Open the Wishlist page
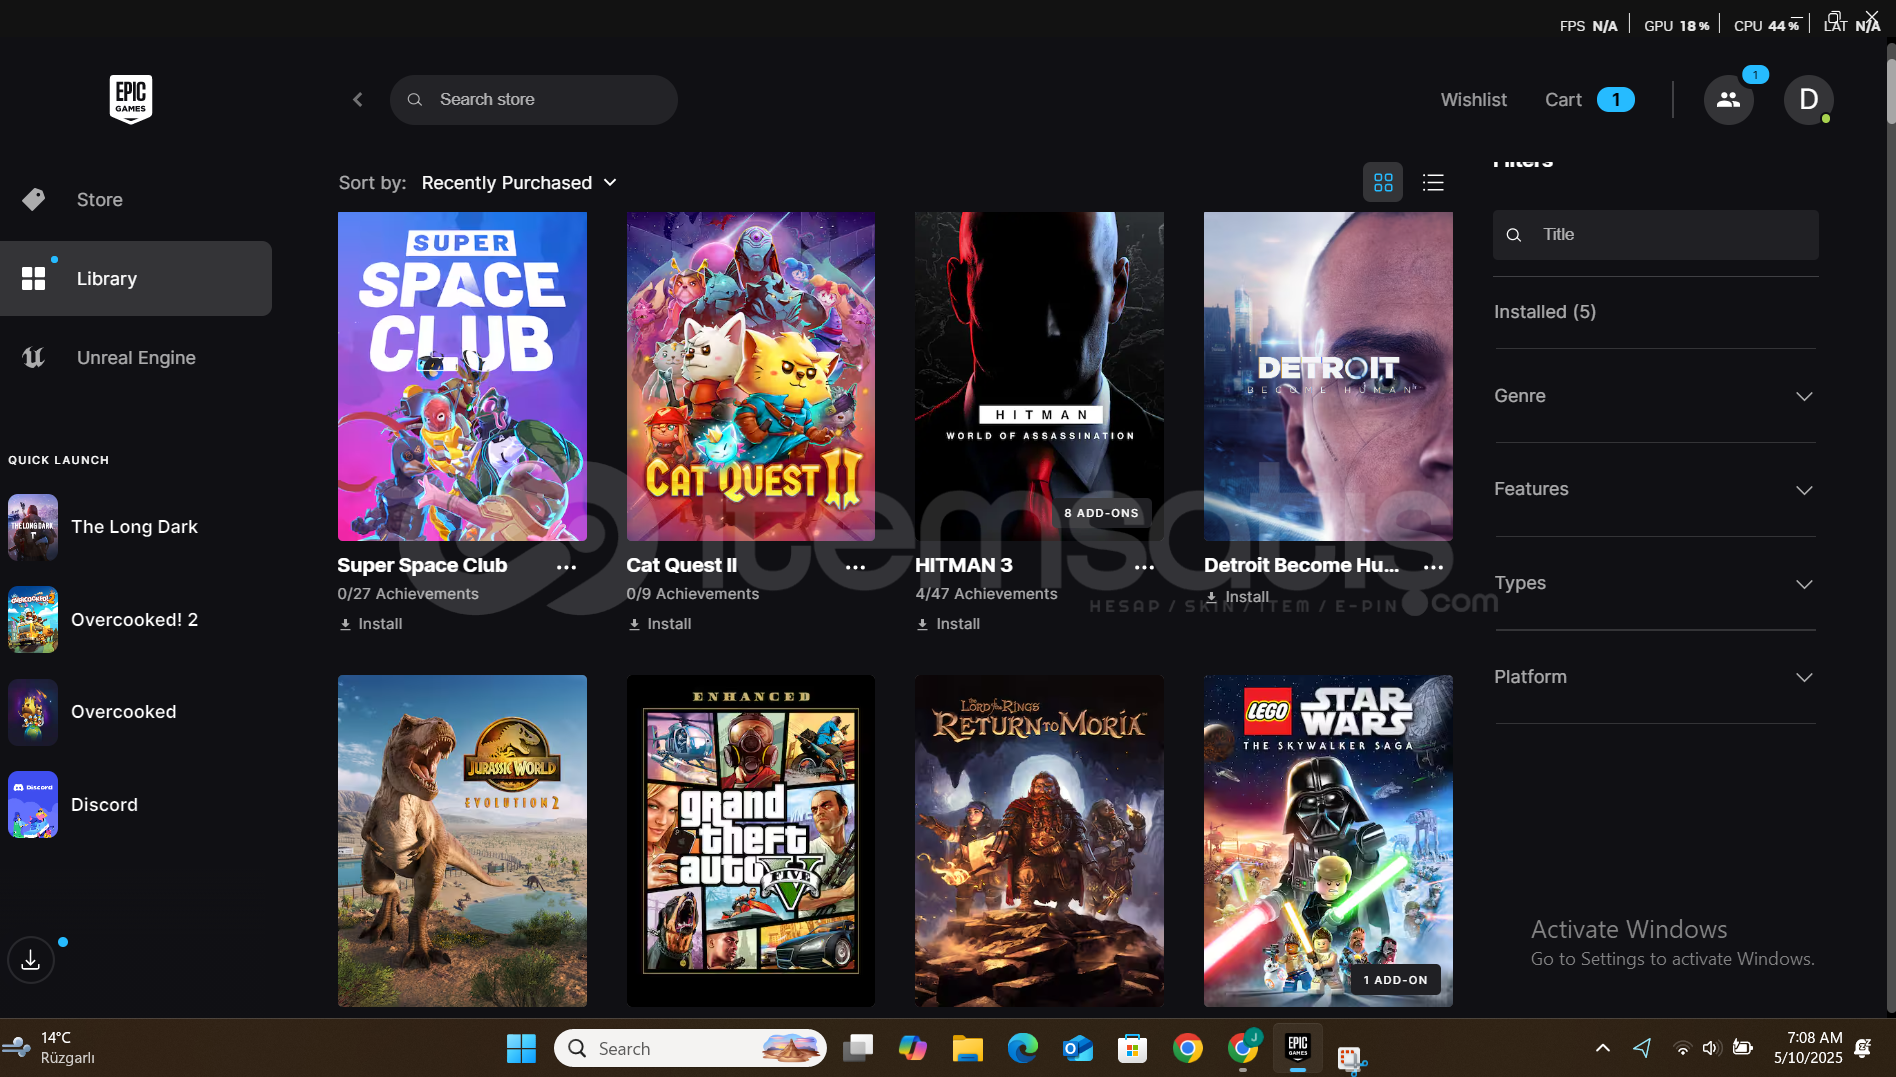 [x=1473, y=99]
